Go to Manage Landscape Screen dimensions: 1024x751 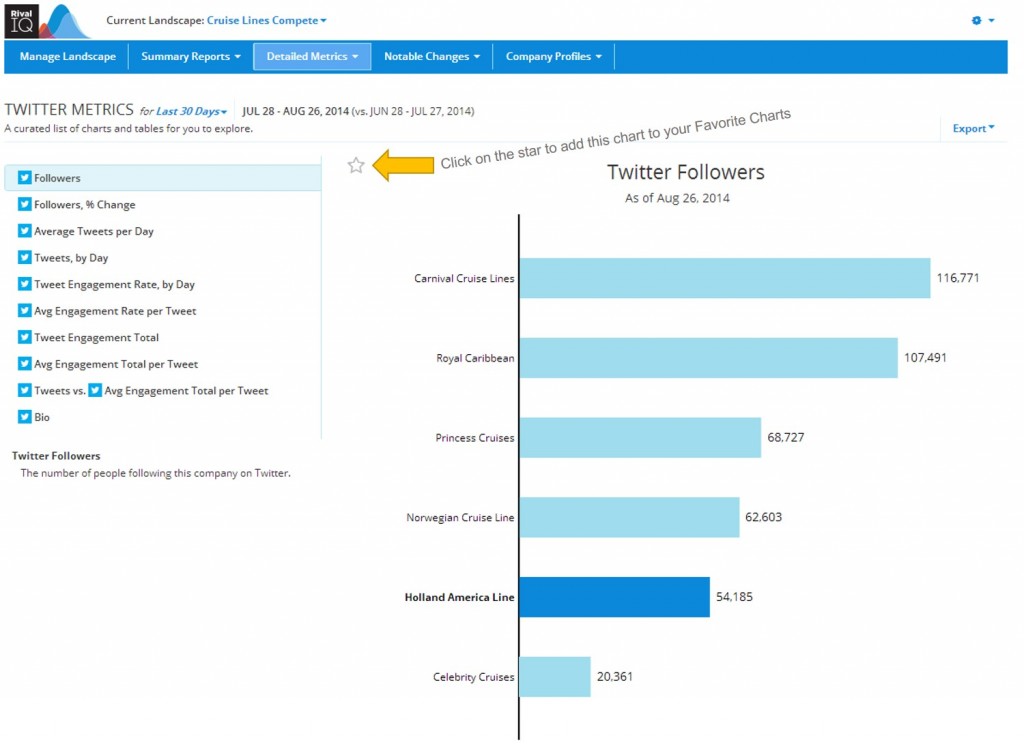pos(67,56)
